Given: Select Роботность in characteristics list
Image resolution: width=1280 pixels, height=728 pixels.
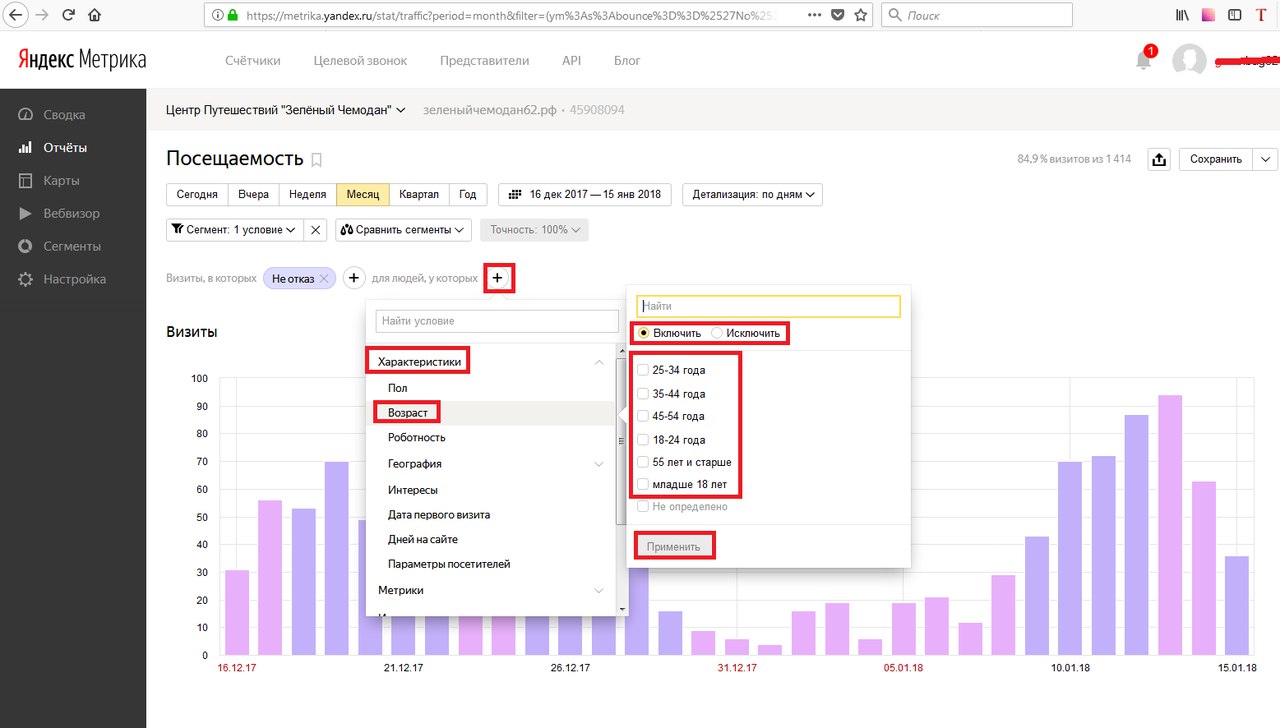Looking at the screenshot, I should (x=417, y=438).
